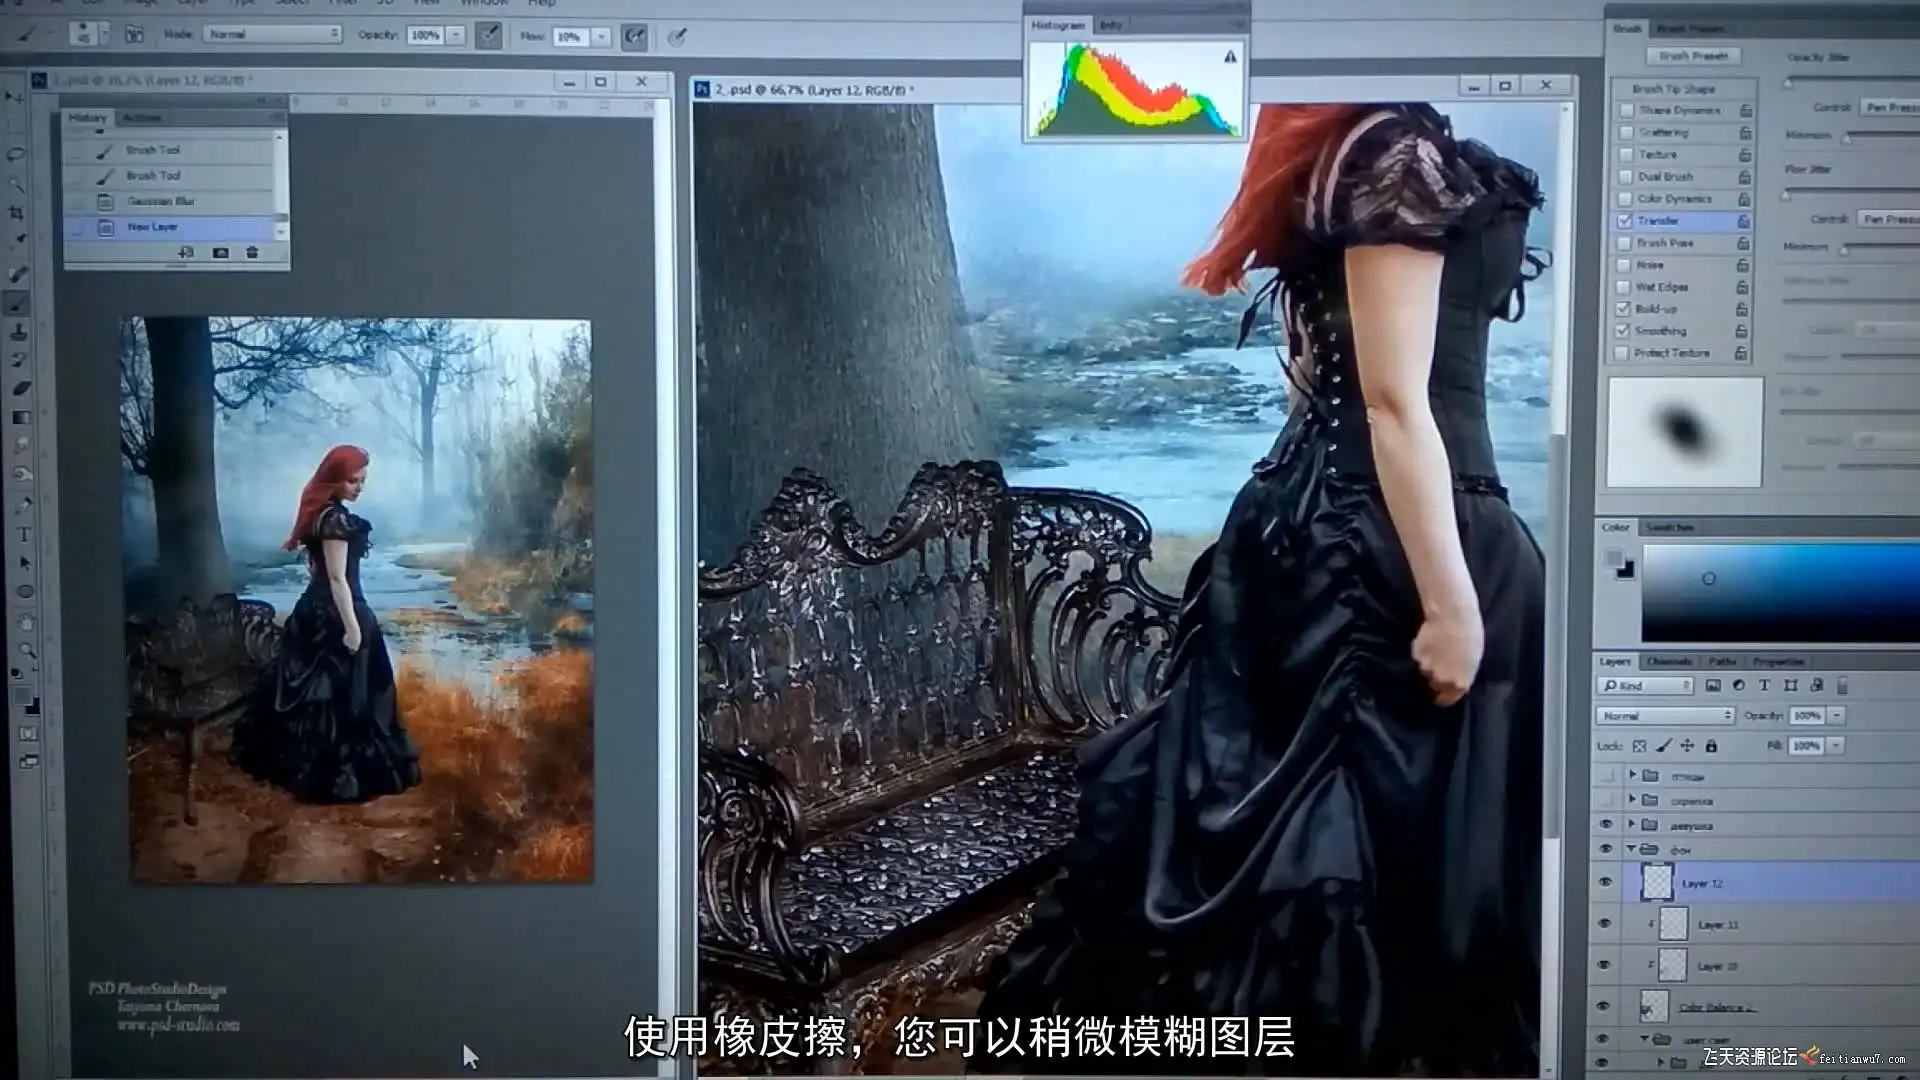The width and height of the screenshot is (1920, 1080).
Task: Toggle pressure for opacity icon
Action: 488,36
